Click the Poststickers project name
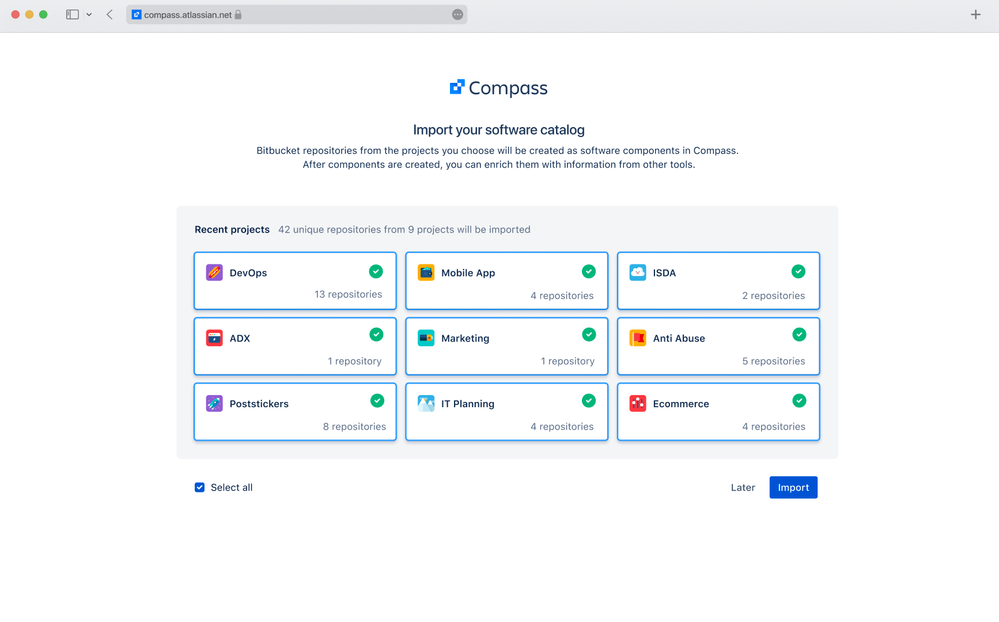The height and width of the screenshot is (622, 999). [259, 404]
